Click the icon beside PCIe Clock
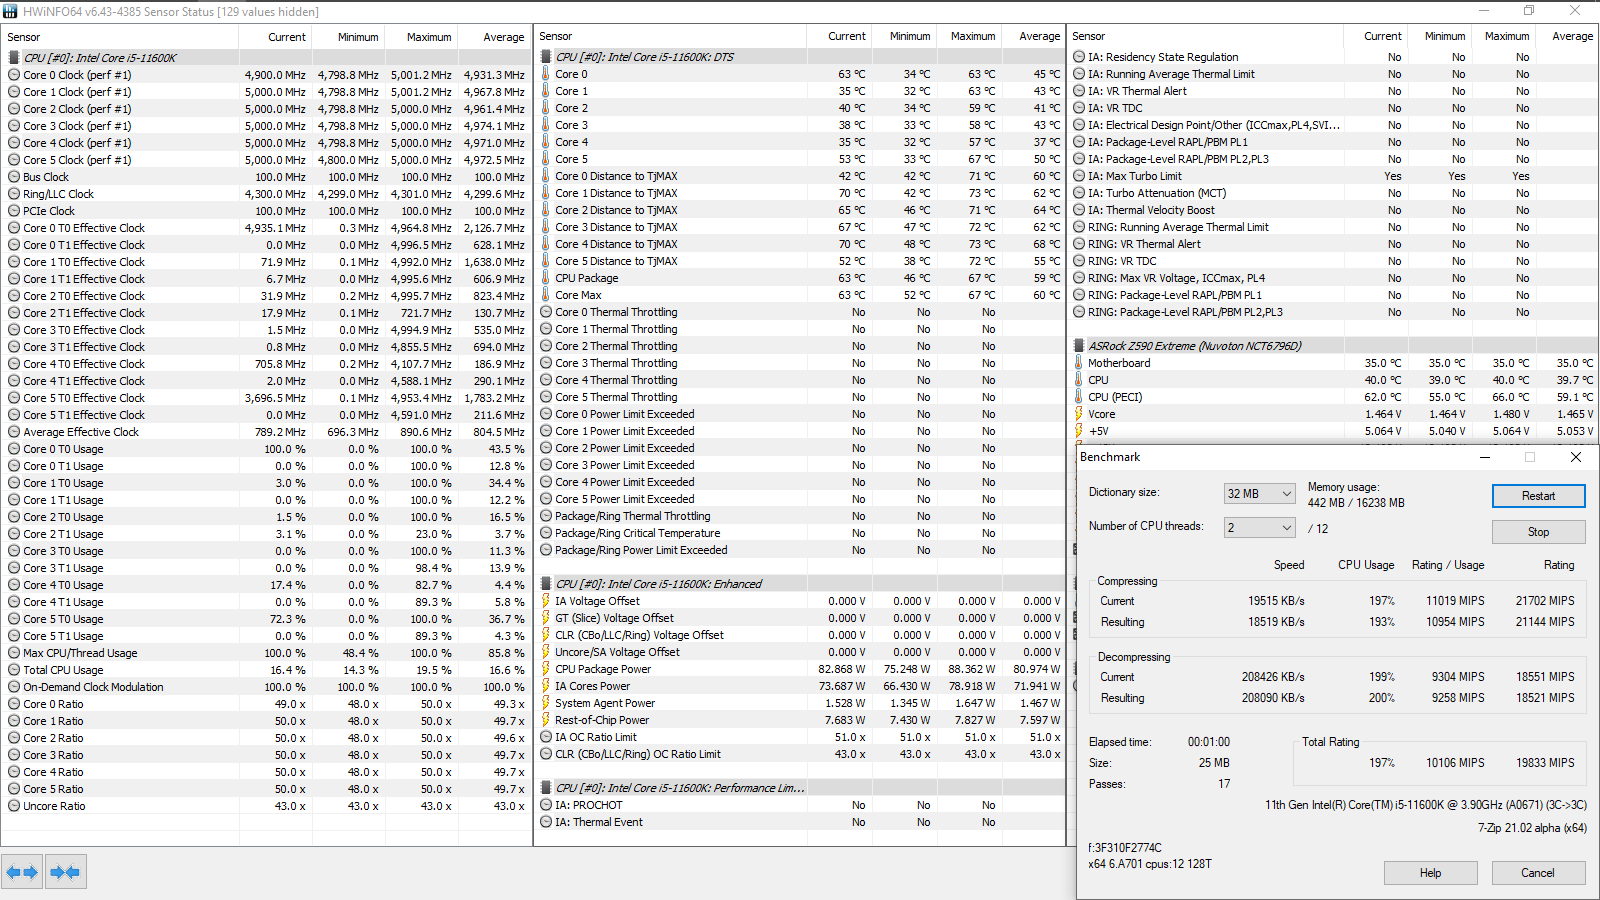 [x=14, y=211]
